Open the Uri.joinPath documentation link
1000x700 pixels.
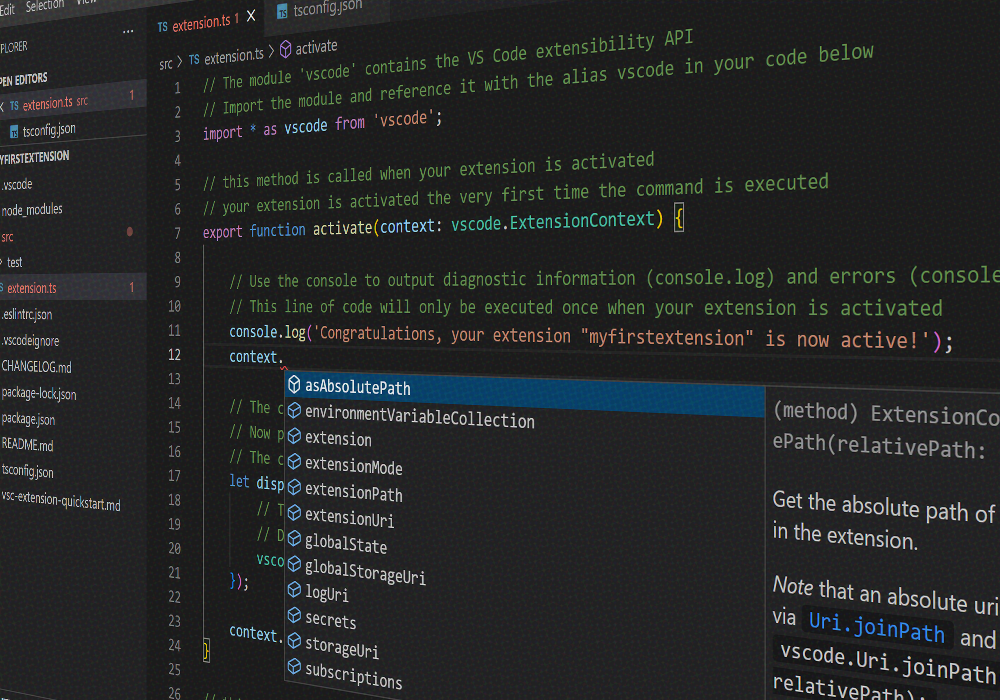point(876,627)
